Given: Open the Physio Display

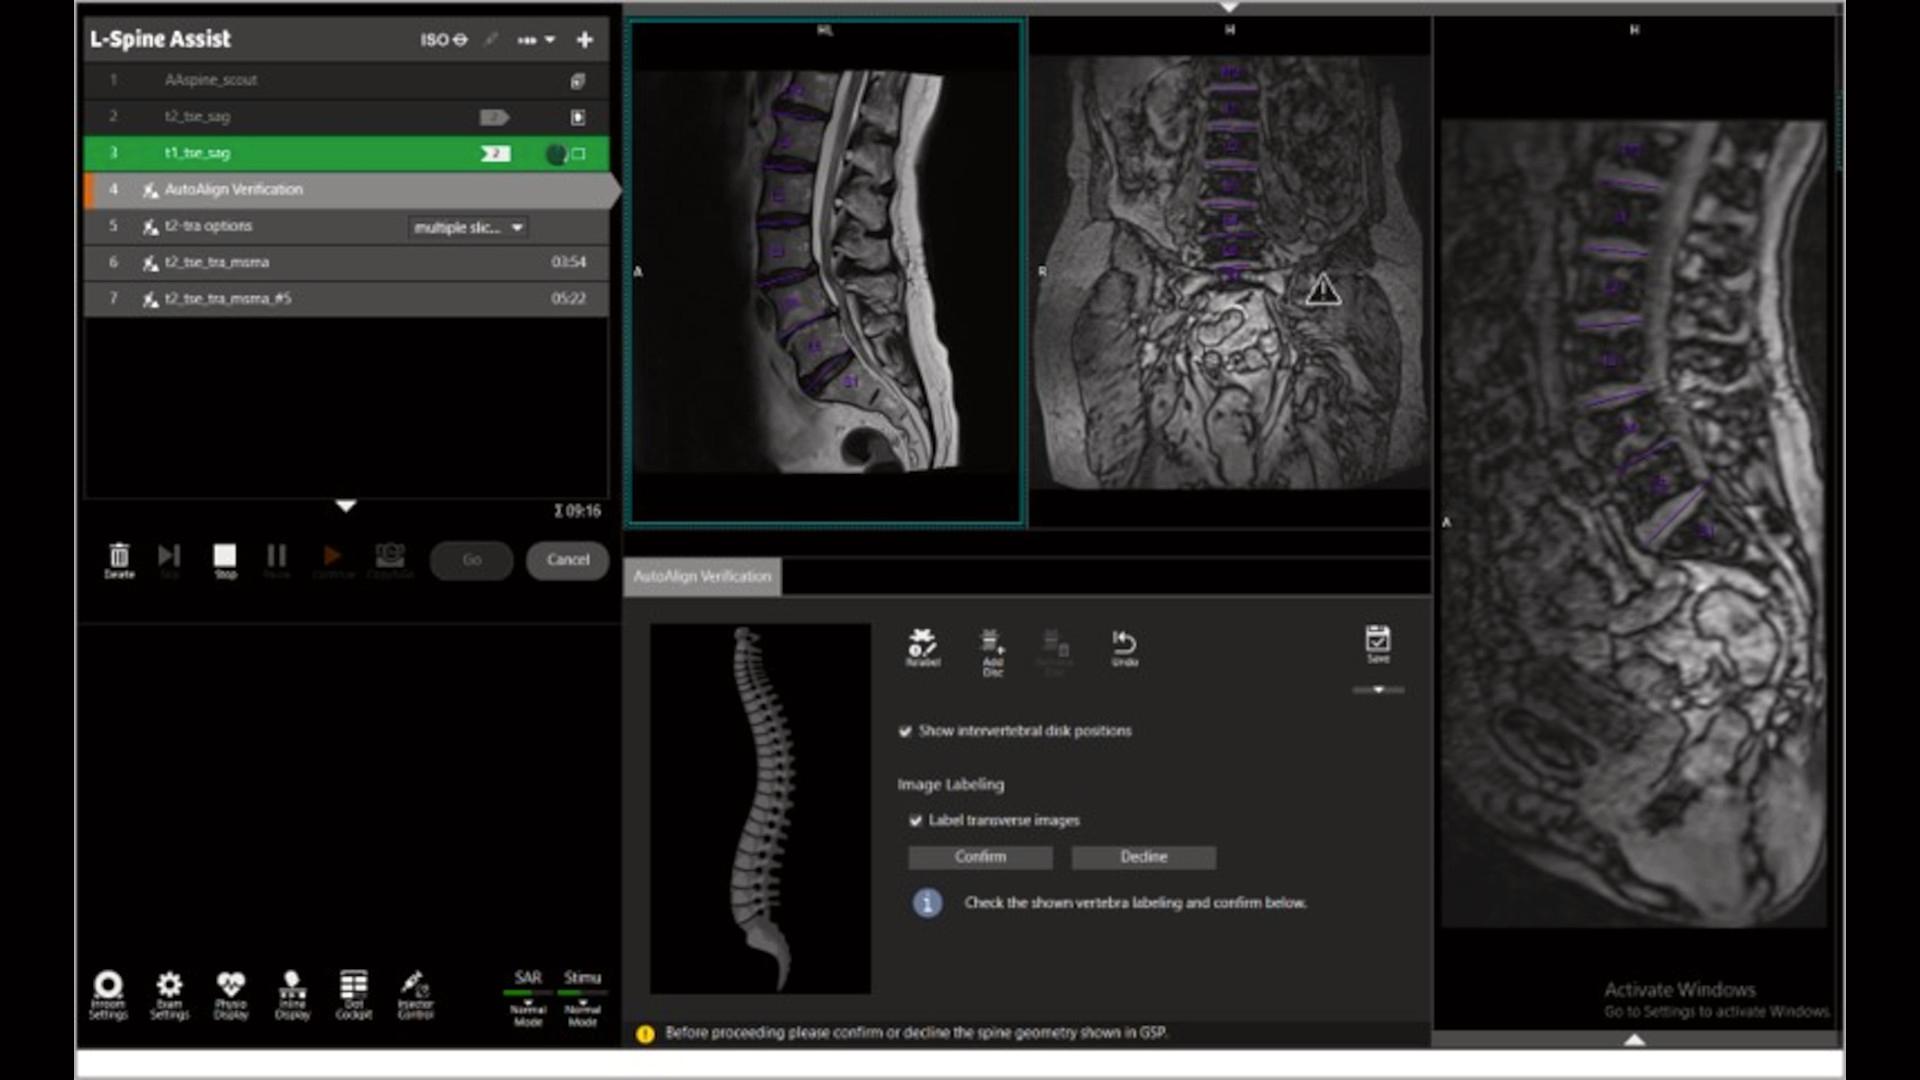Looking at the screenshot, I should click(230, 994).
